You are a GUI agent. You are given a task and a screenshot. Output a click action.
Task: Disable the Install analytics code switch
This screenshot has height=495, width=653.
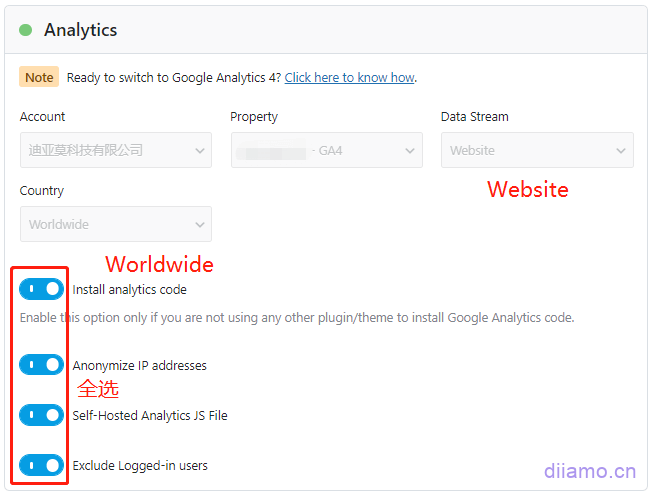pyautogui.click(x=41, y=289)
